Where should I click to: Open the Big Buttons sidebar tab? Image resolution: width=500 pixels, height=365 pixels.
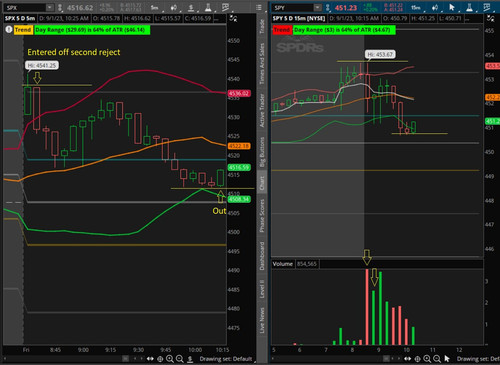[262, 152]
